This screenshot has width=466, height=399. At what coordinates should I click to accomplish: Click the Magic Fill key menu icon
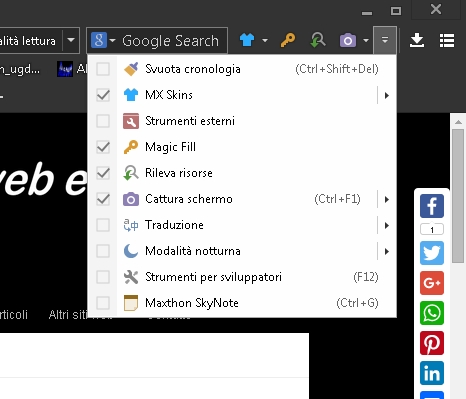pos(131,147)
